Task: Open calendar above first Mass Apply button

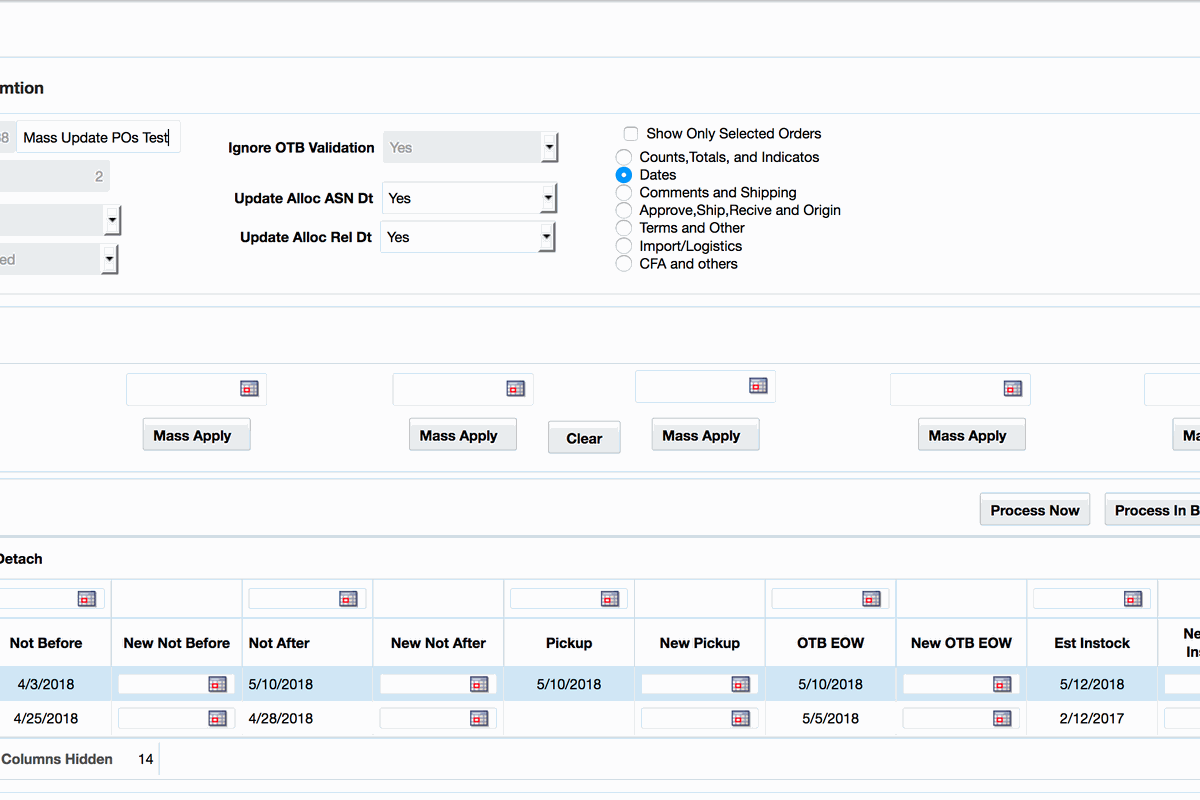Action: tap(249, 388)
